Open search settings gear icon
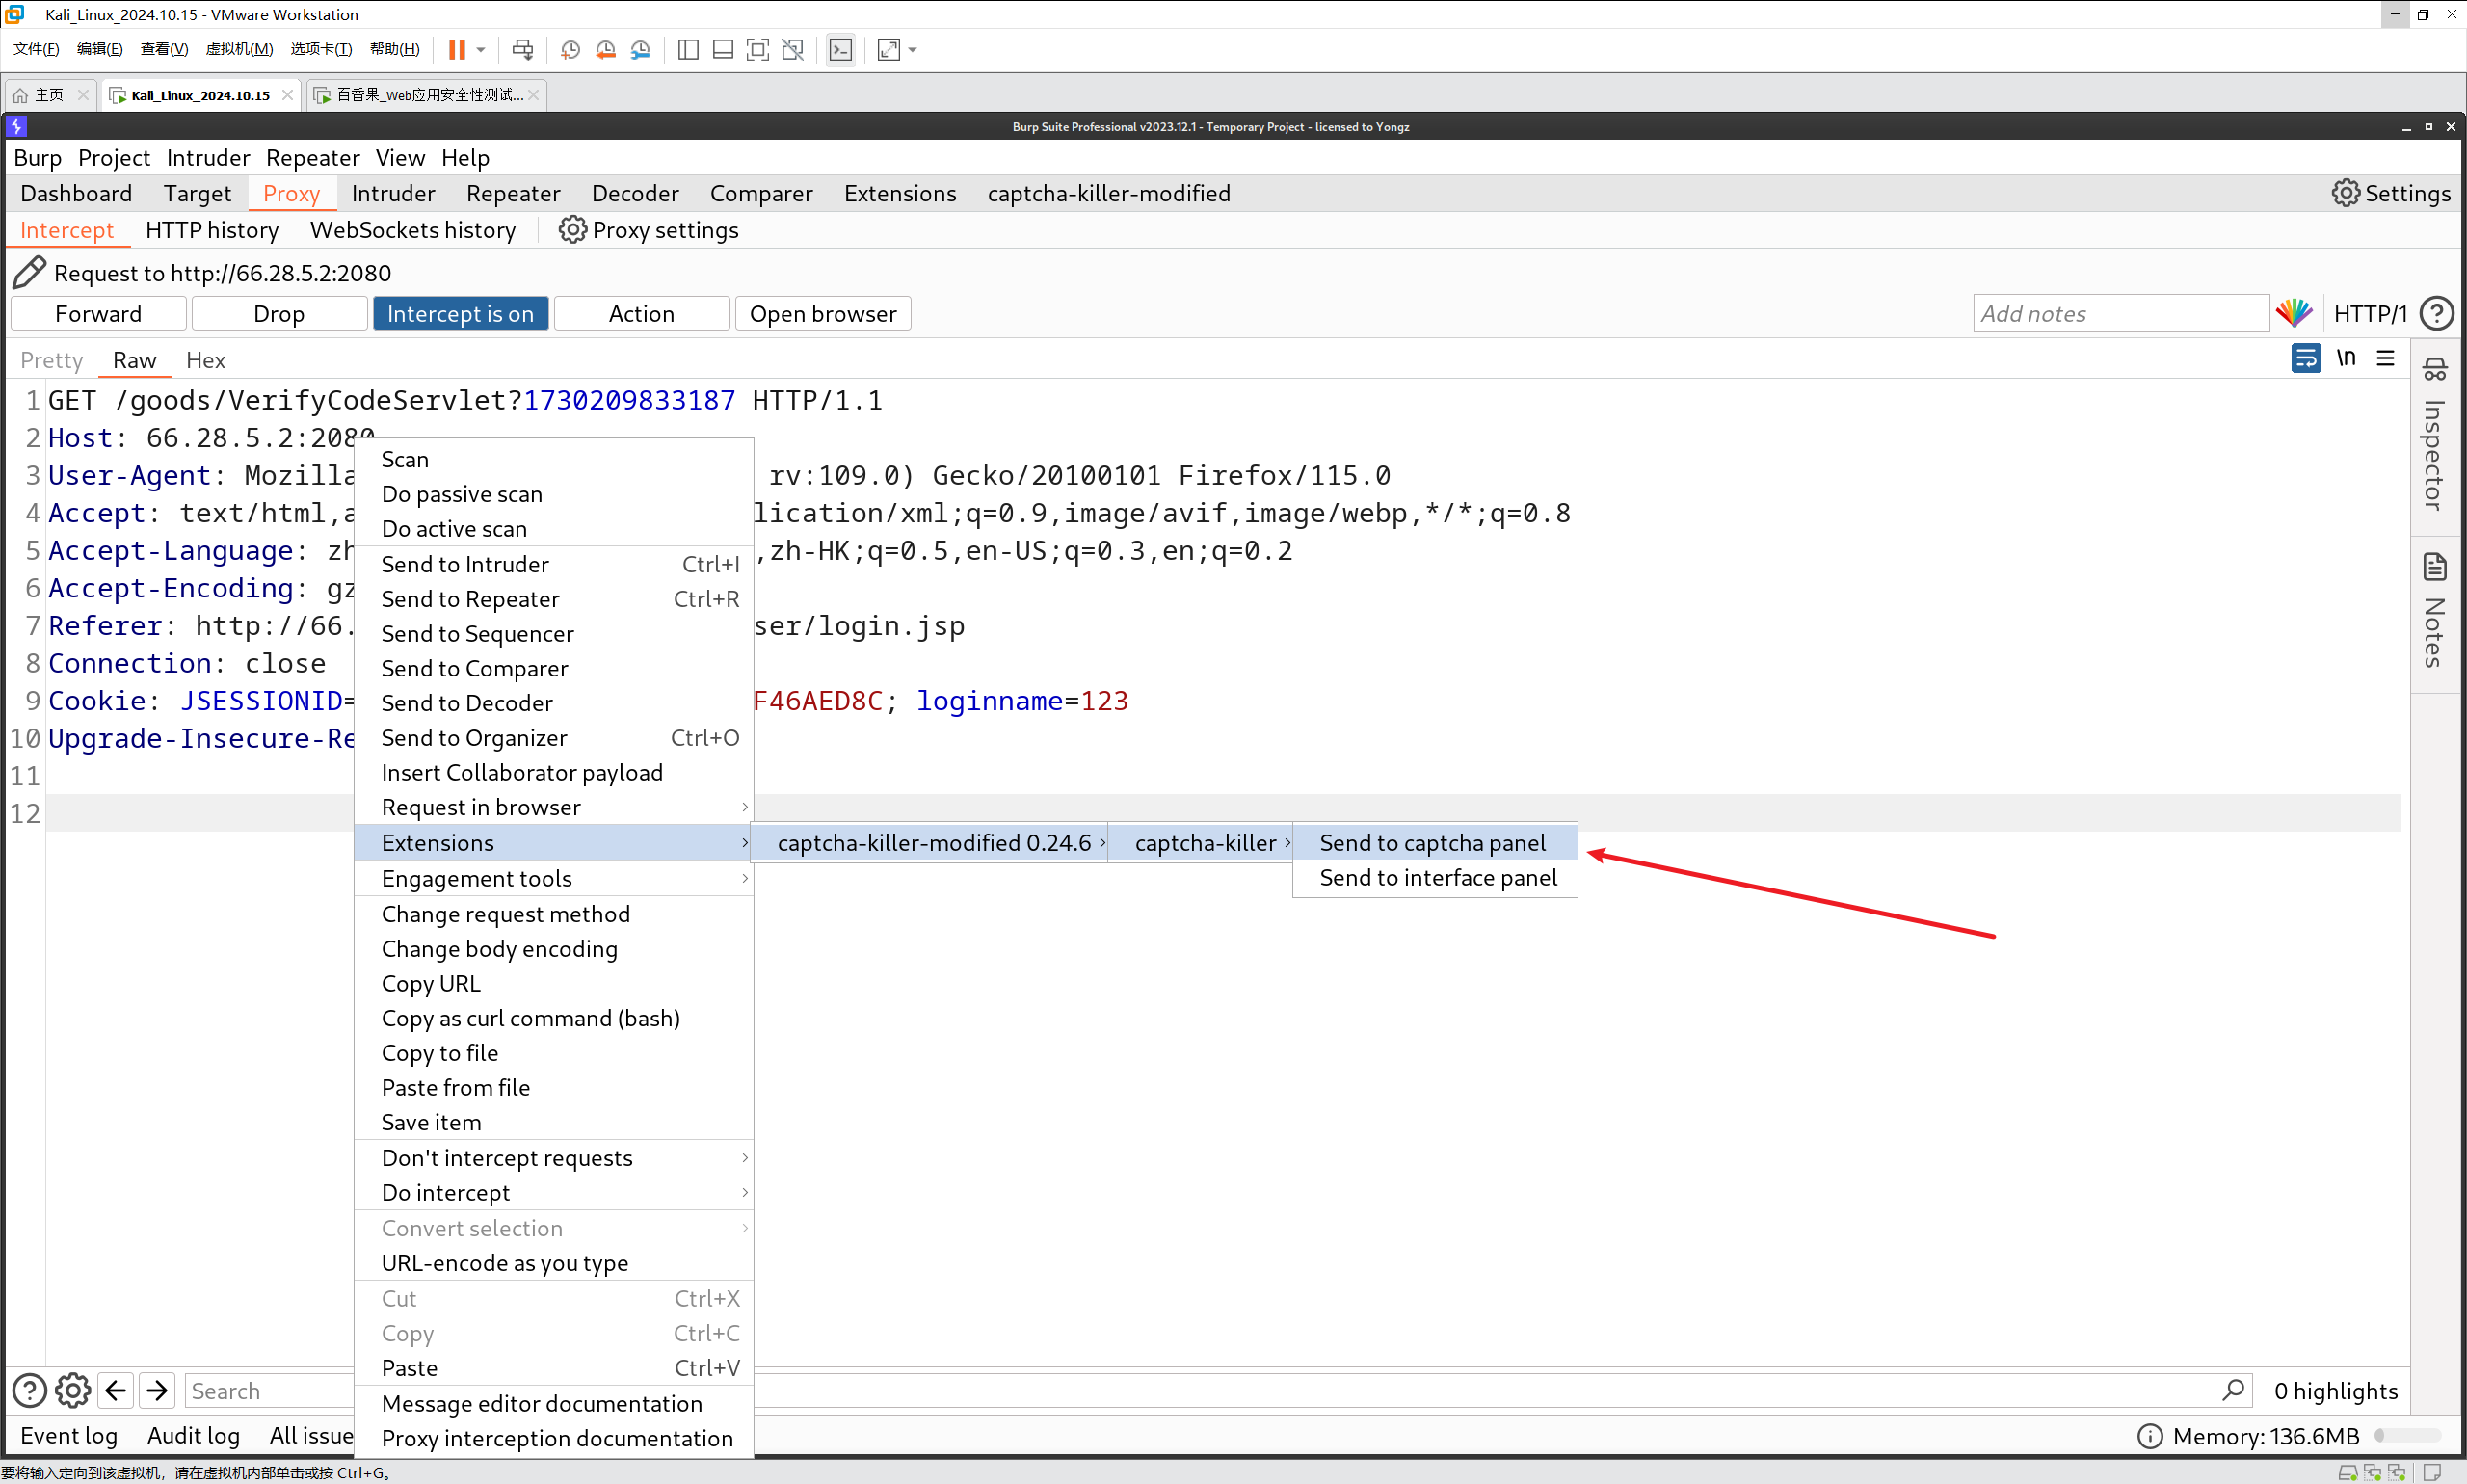Viewport: 2467px width, 1484px height. tap(72, 1390)
